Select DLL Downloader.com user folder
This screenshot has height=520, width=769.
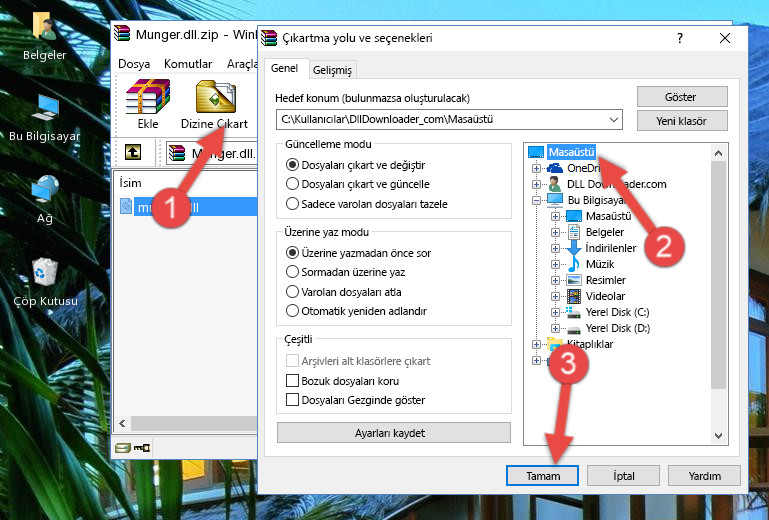click(616, 184)
